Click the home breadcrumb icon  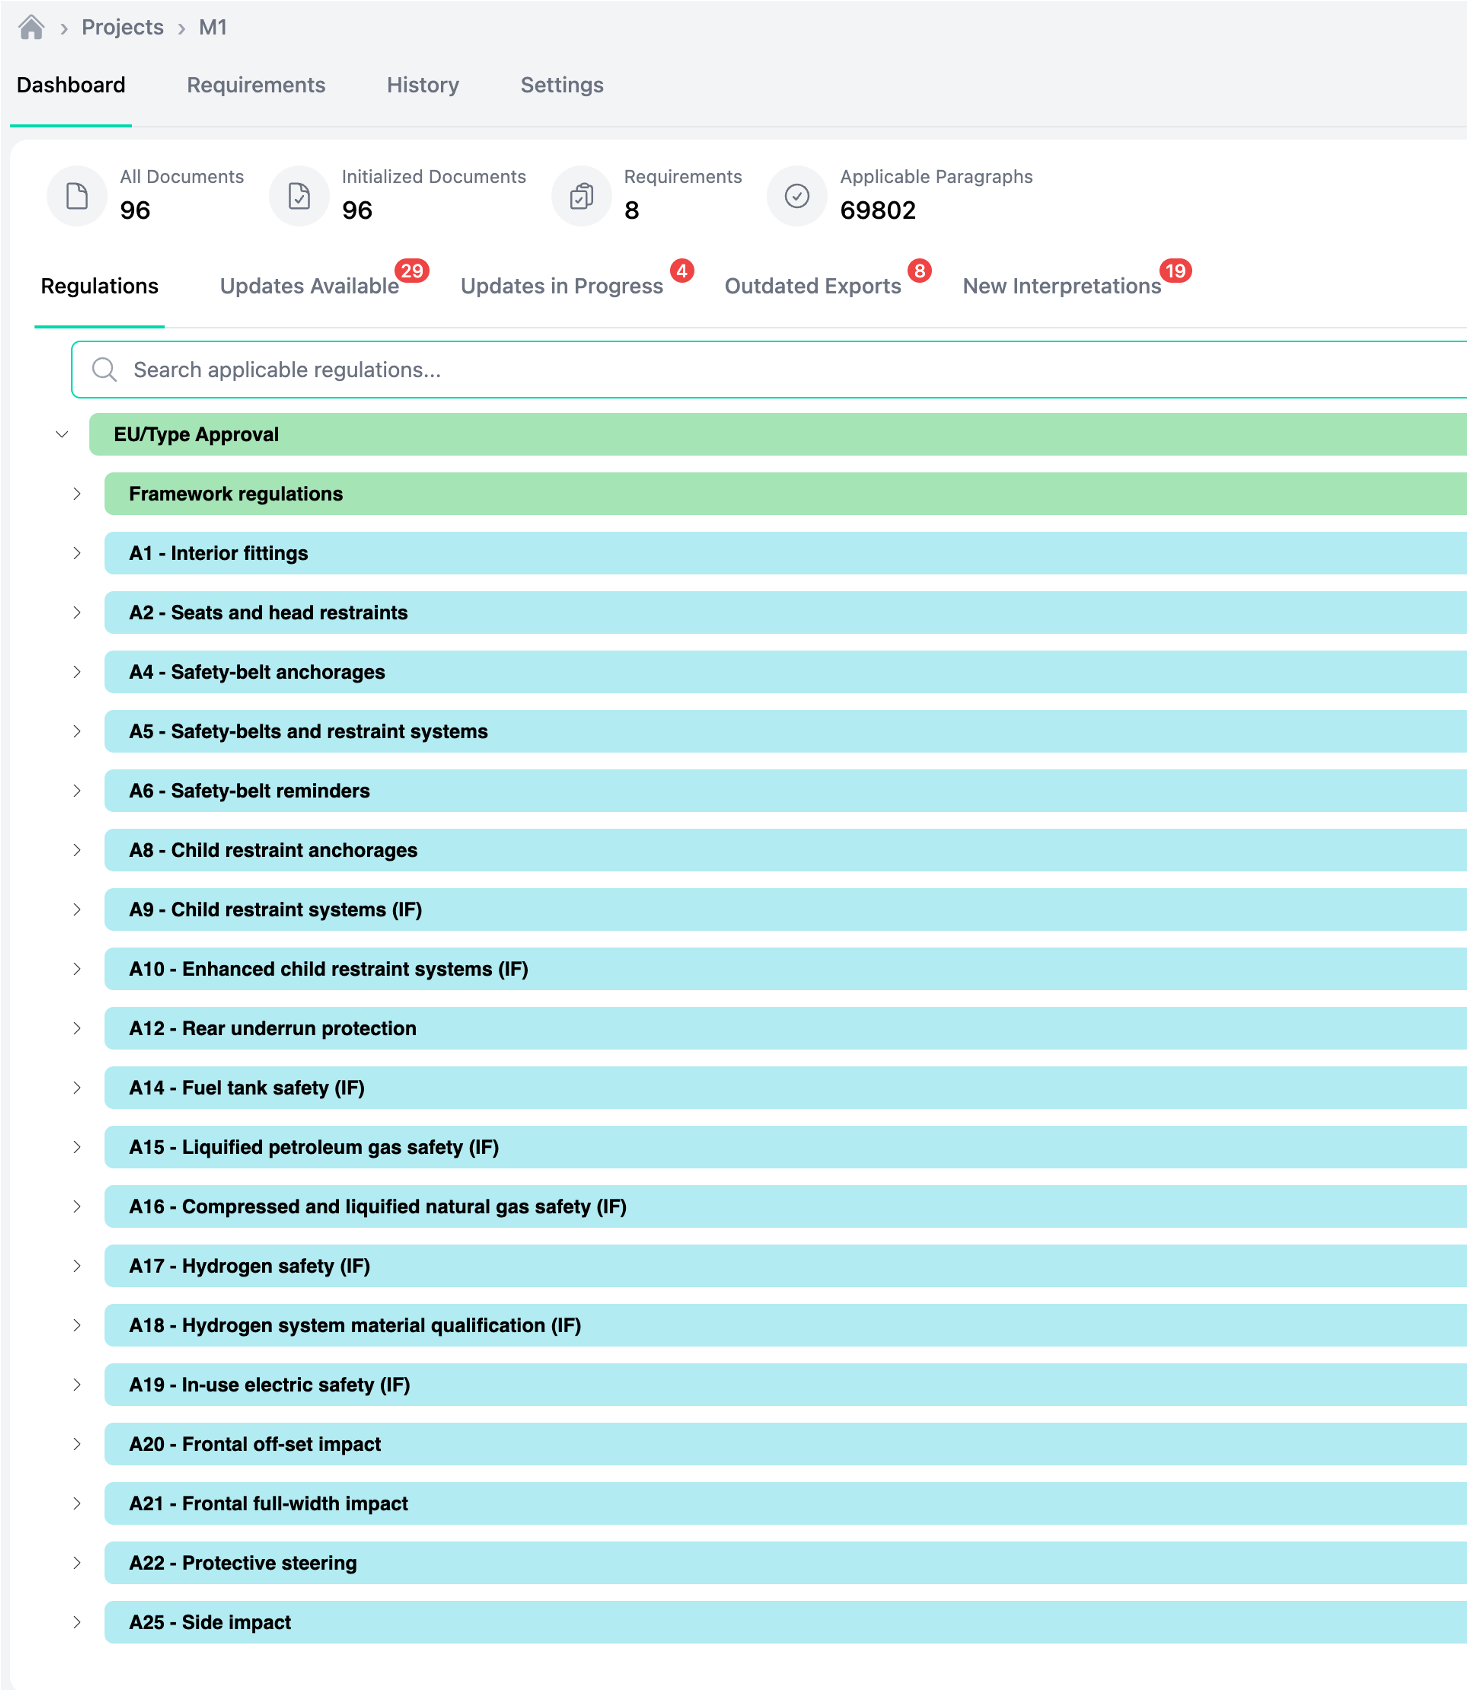coord(32,27)
